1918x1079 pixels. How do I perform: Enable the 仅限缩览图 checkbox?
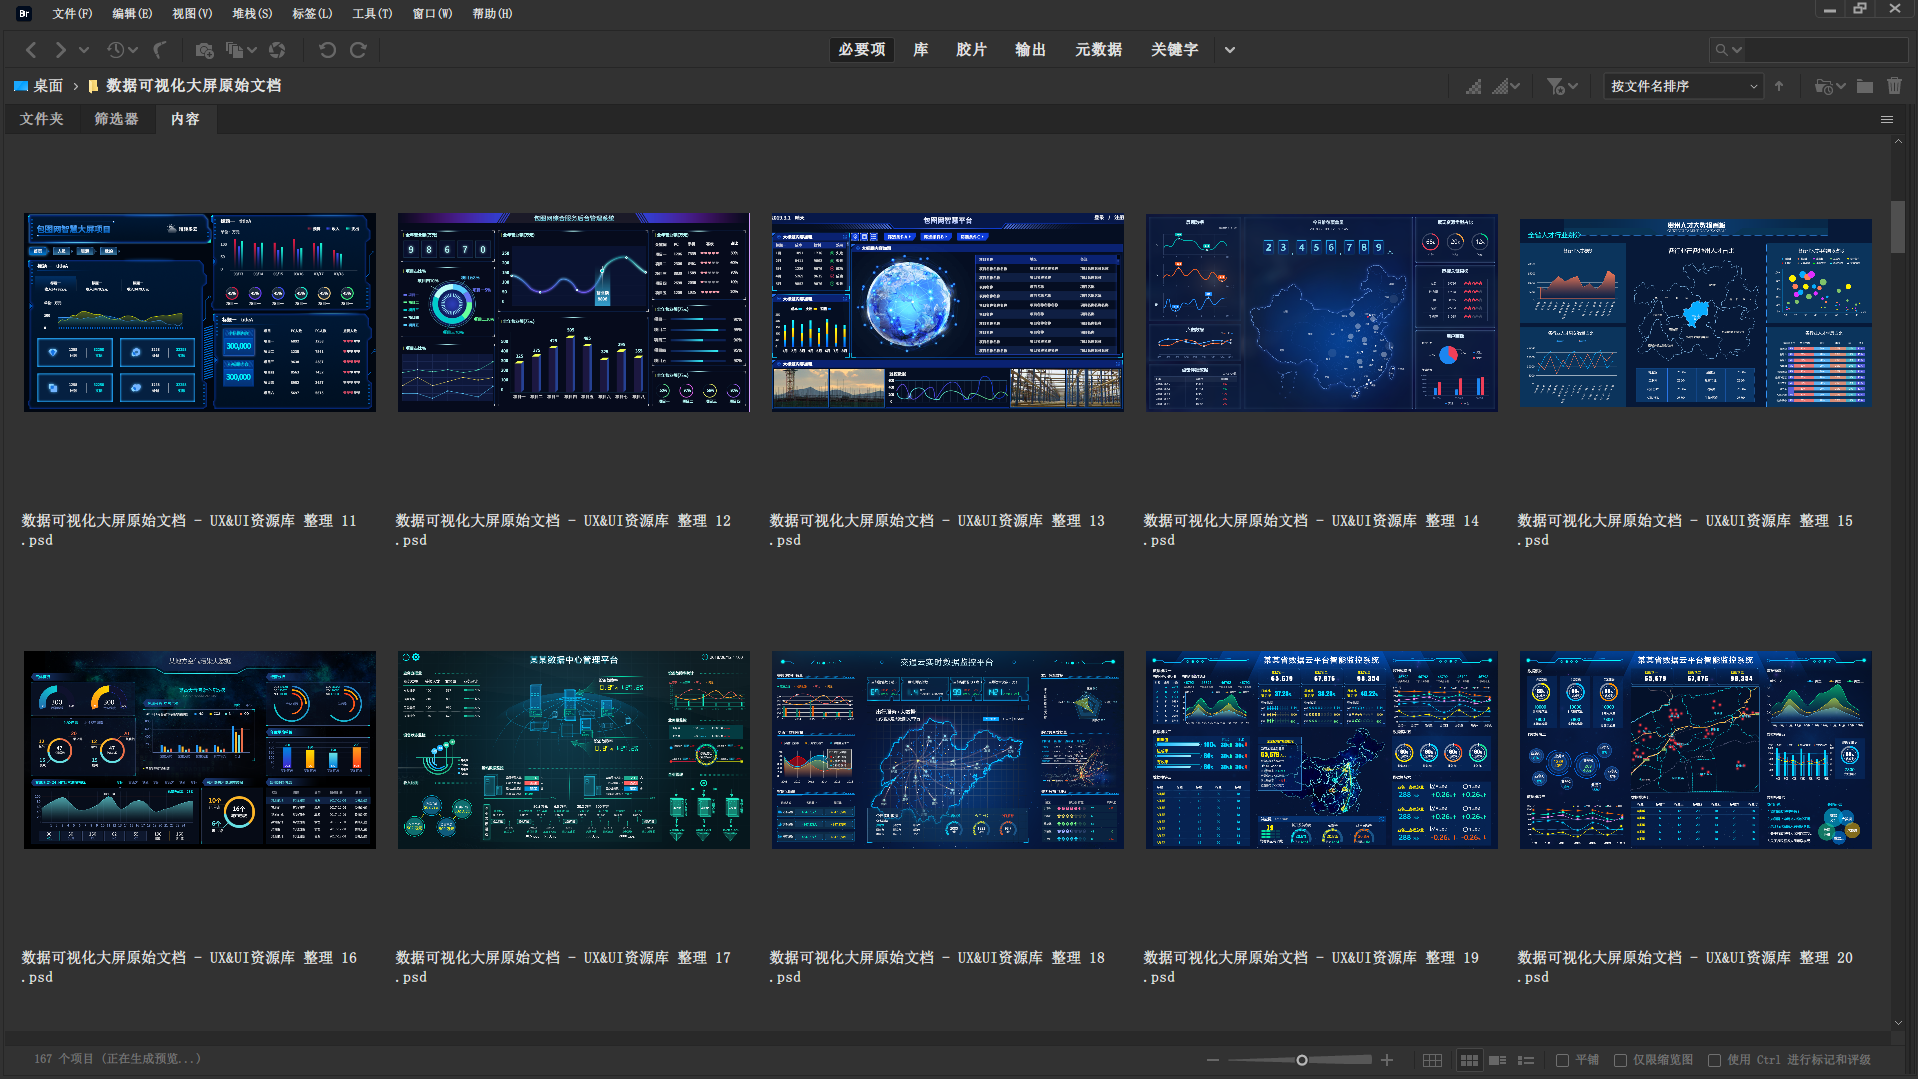point(1620,1060)
